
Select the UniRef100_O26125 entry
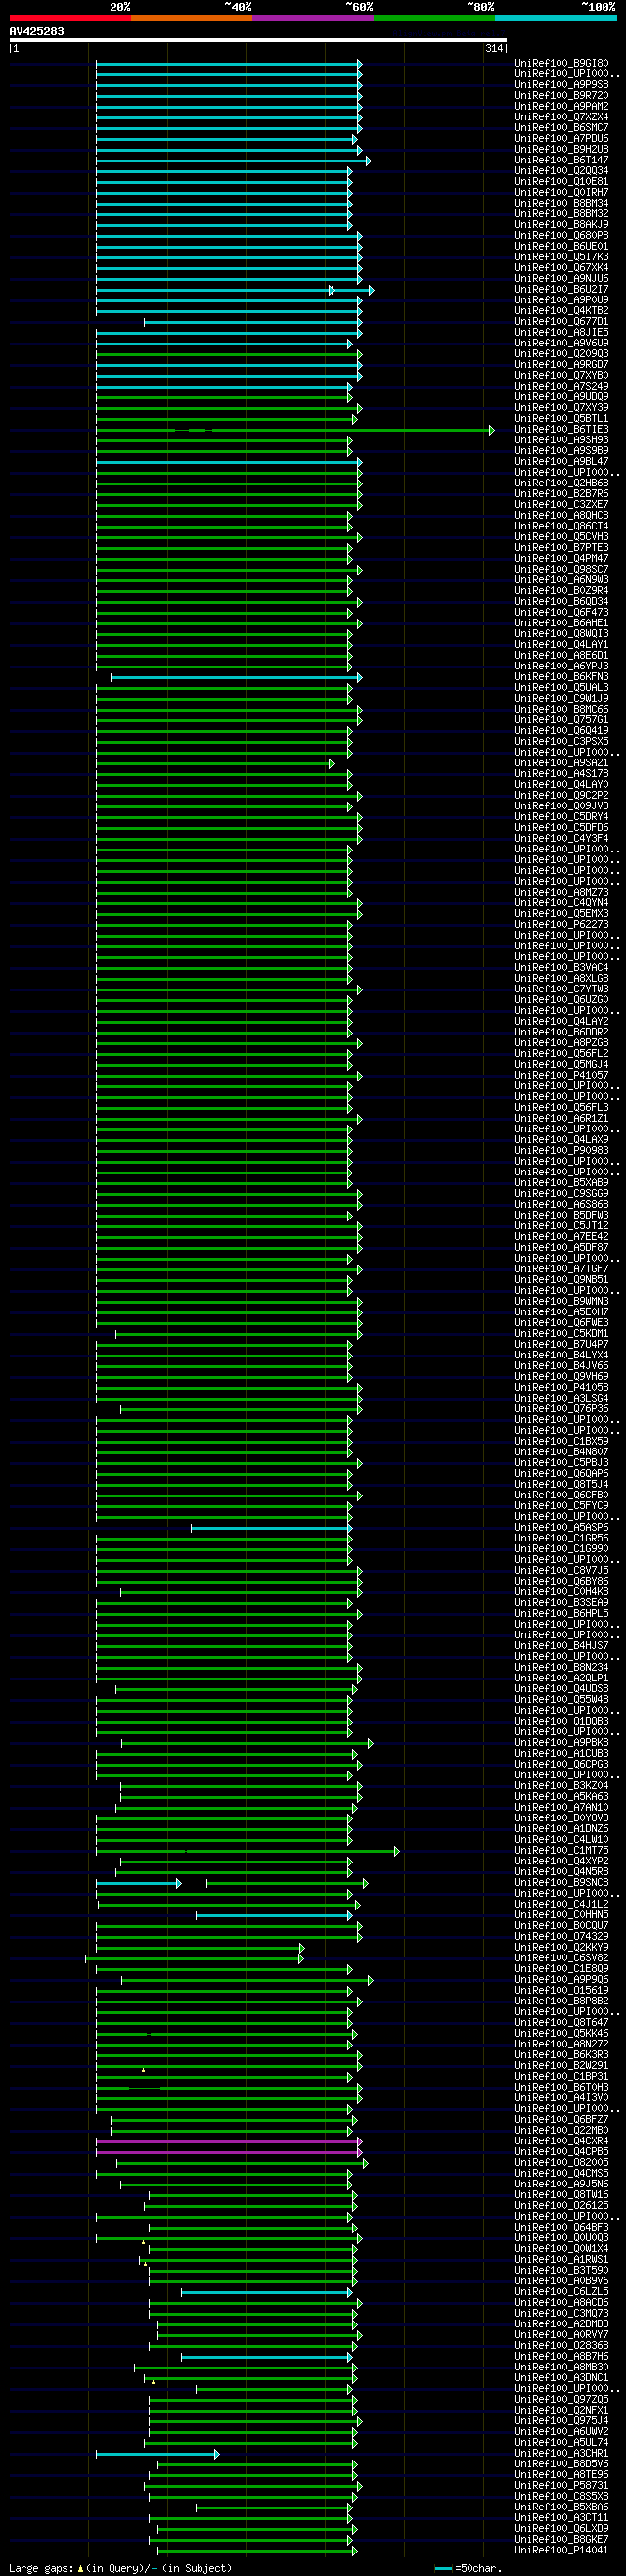(562, 2206)
